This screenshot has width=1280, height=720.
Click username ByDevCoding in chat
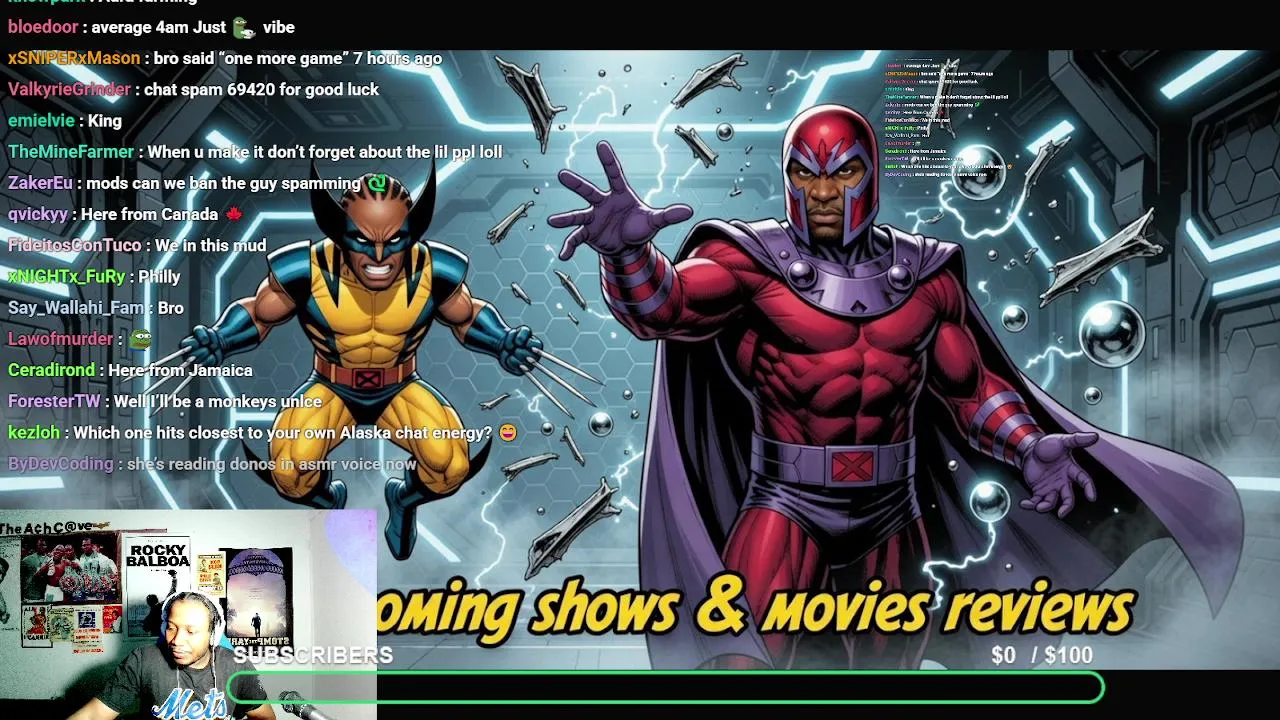(60, 464)
